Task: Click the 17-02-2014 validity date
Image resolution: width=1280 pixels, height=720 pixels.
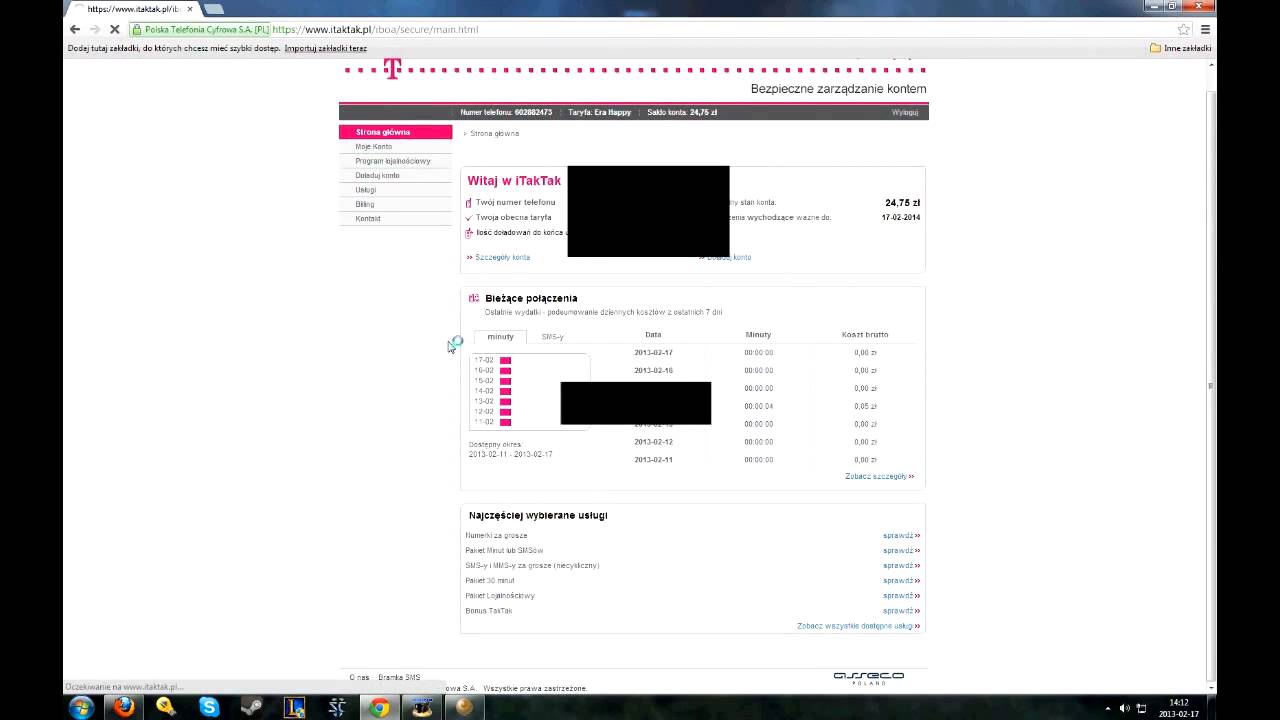Action: pos(901,217)
